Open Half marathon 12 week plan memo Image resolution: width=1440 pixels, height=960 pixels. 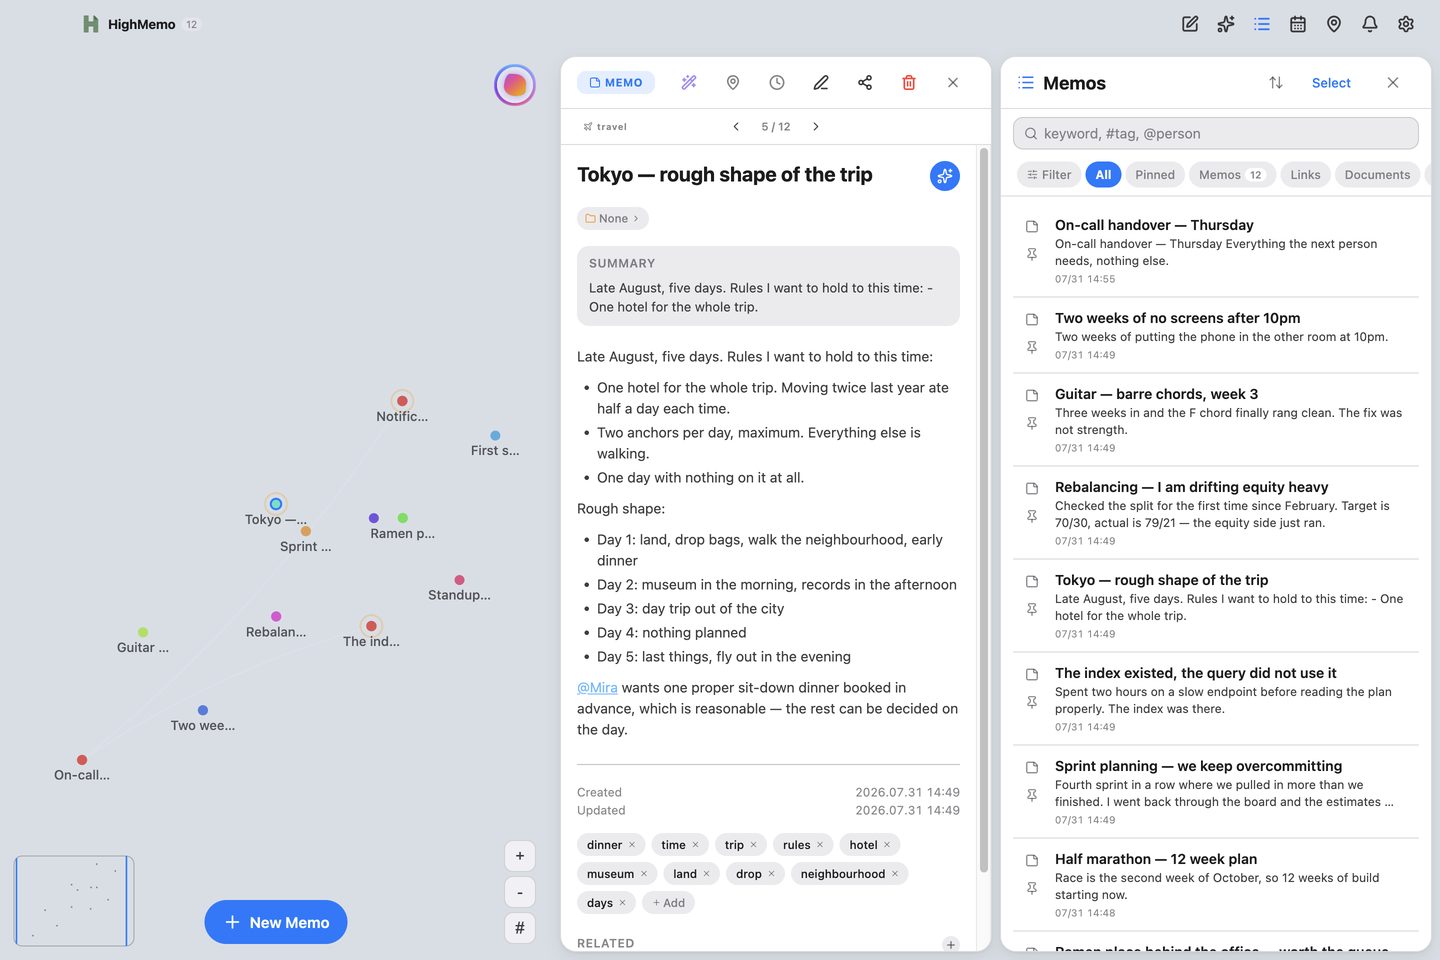point(1216,884)
